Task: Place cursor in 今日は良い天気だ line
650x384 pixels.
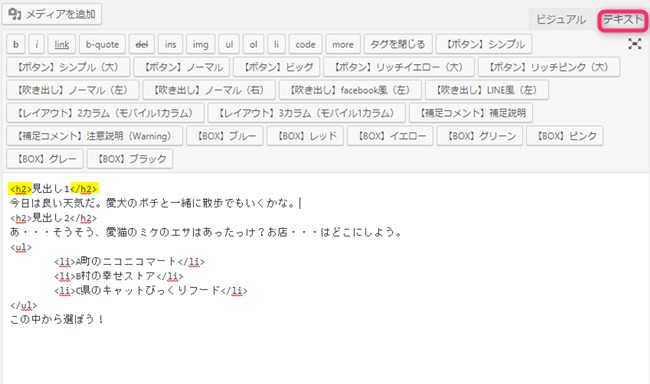Action: [154, 203]
